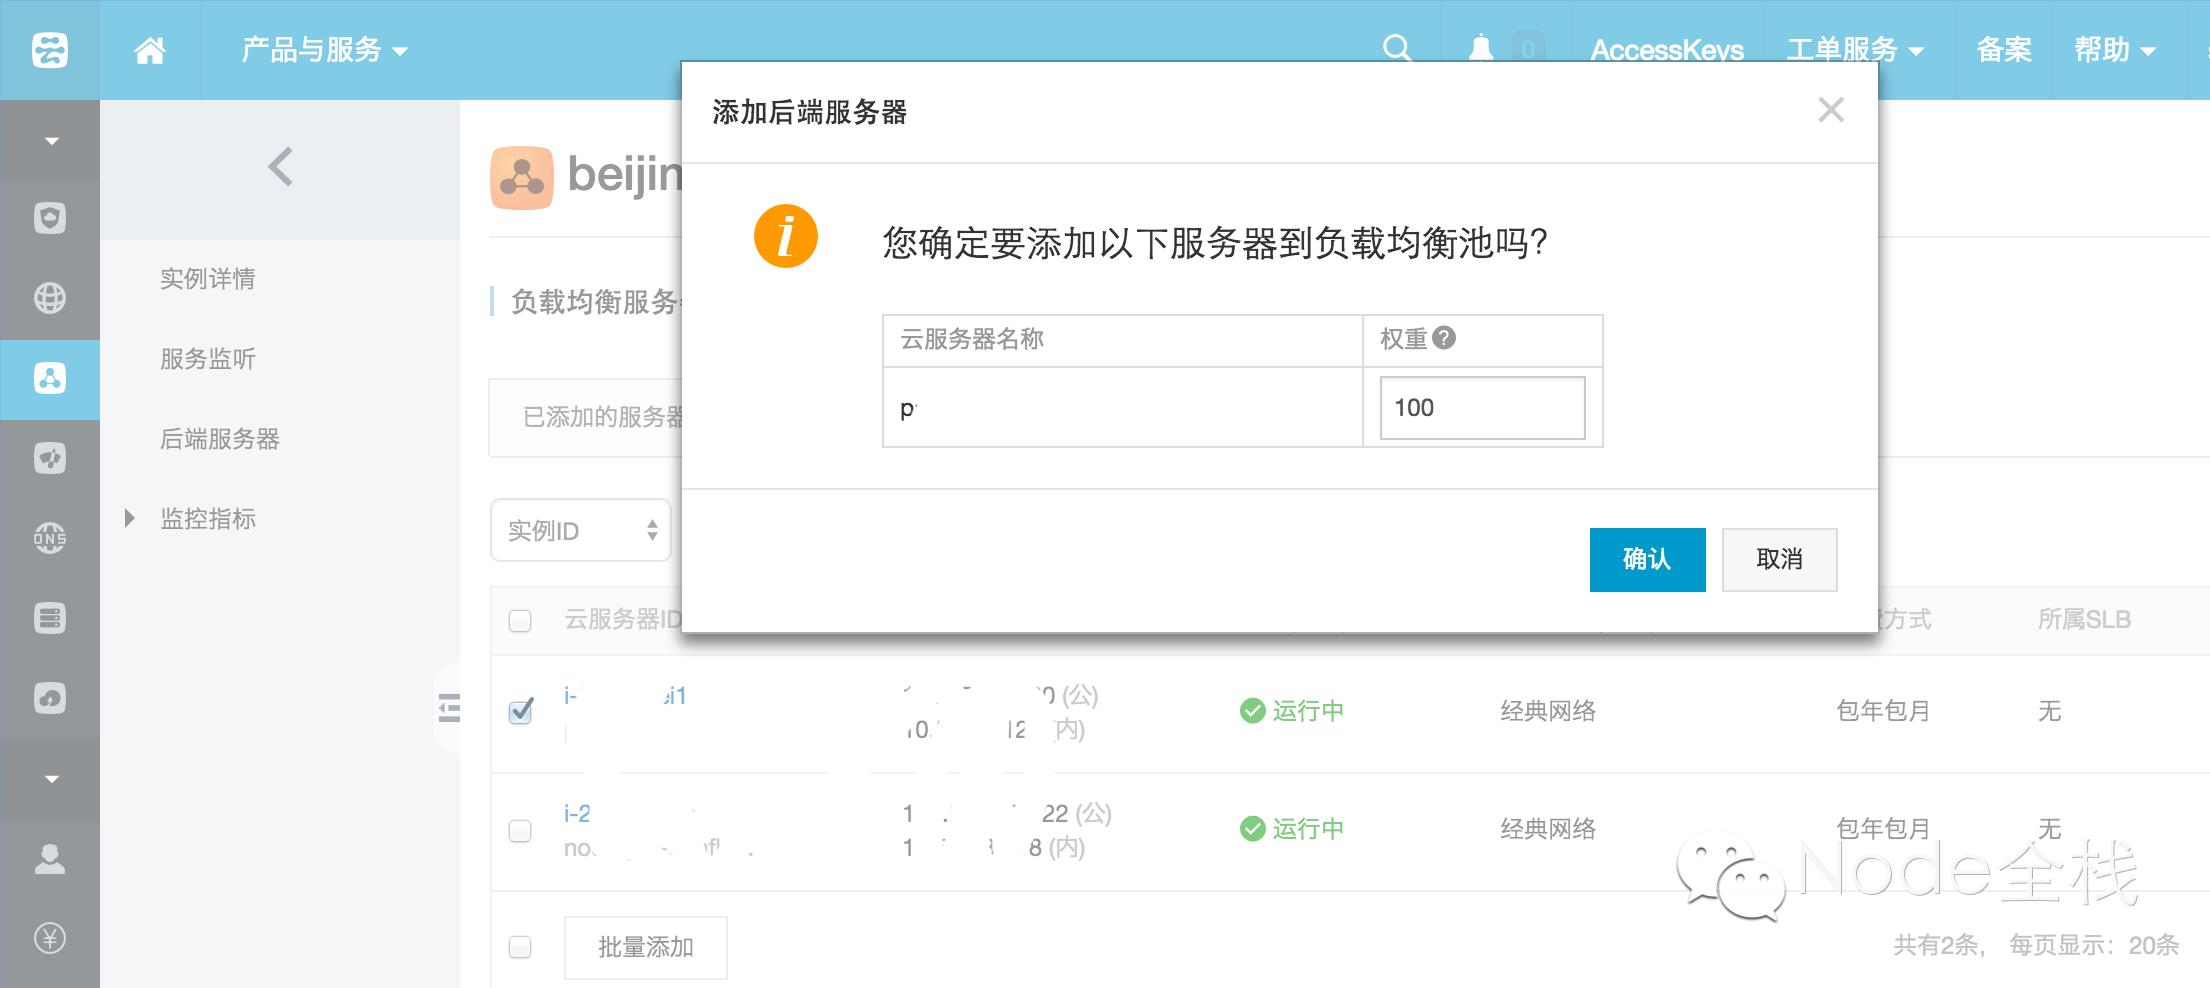Viewport: 2210px width, 988px height.
Task: Click the beijing instance SLB icon
Action: (522, 178)
